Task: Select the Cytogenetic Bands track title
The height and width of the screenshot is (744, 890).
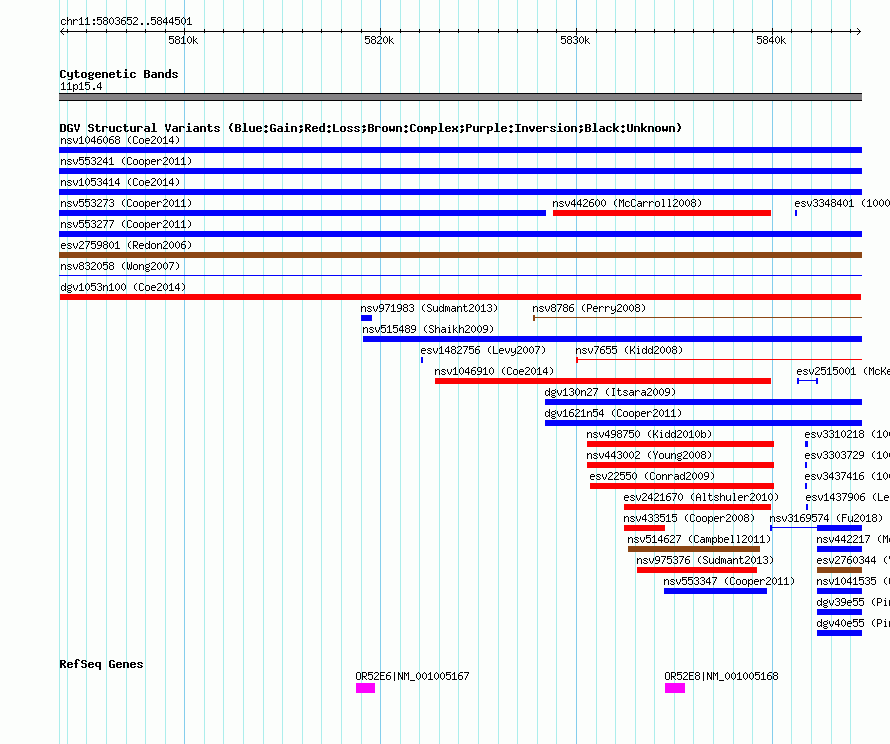Action: coord(119,74)
